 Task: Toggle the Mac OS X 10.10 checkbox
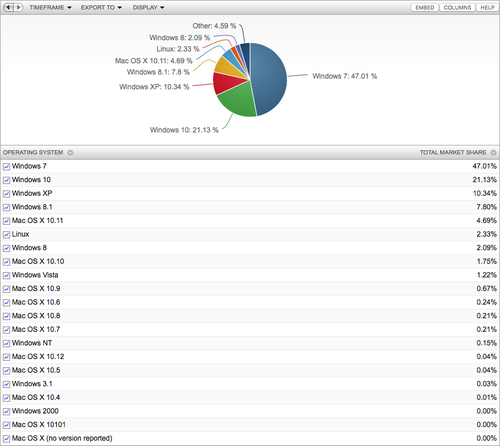(6, 262)
